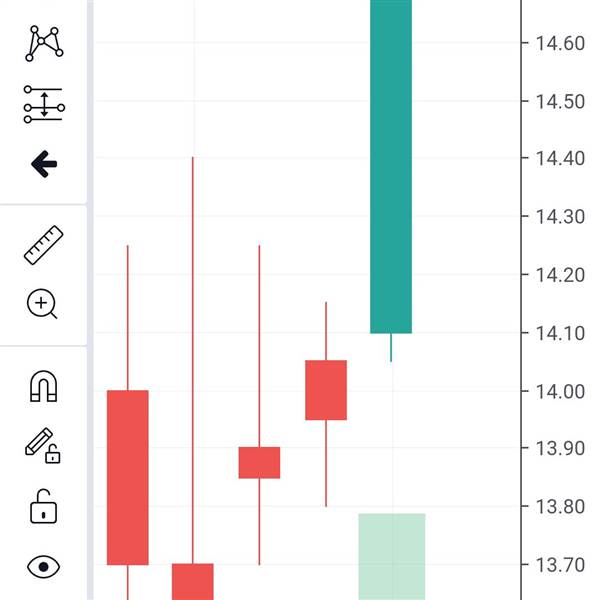Viewport: 600px width, 600px height.
Task: Click the 14.60 price scale label
Action: pos(560,43)
